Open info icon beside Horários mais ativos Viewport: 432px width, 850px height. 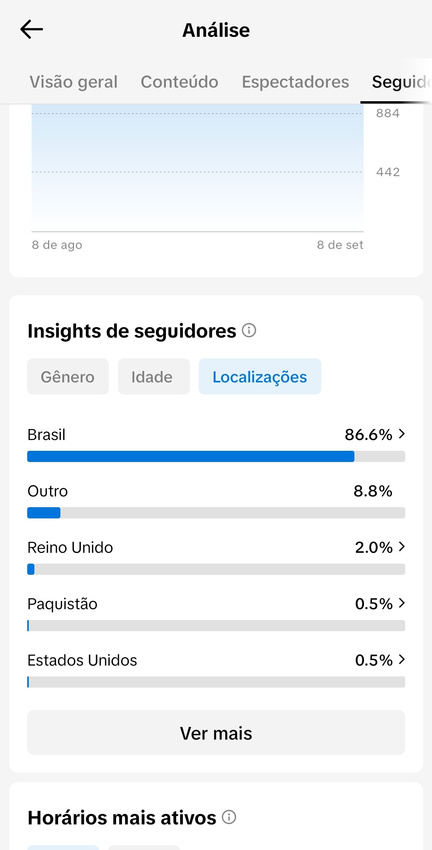[229, 817]
